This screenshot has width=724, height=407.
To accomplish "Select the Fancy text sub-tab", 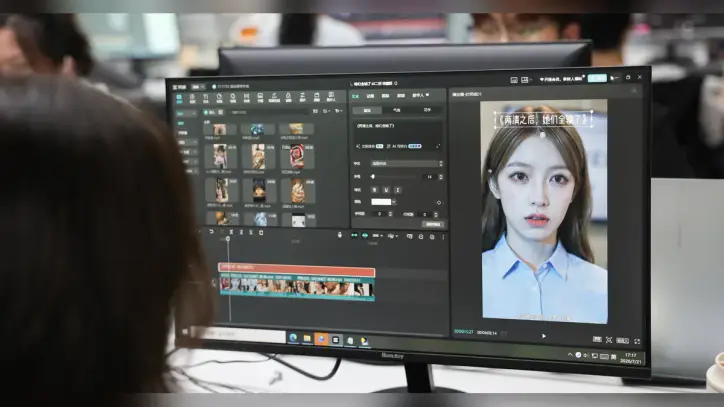I will [427, 110].
